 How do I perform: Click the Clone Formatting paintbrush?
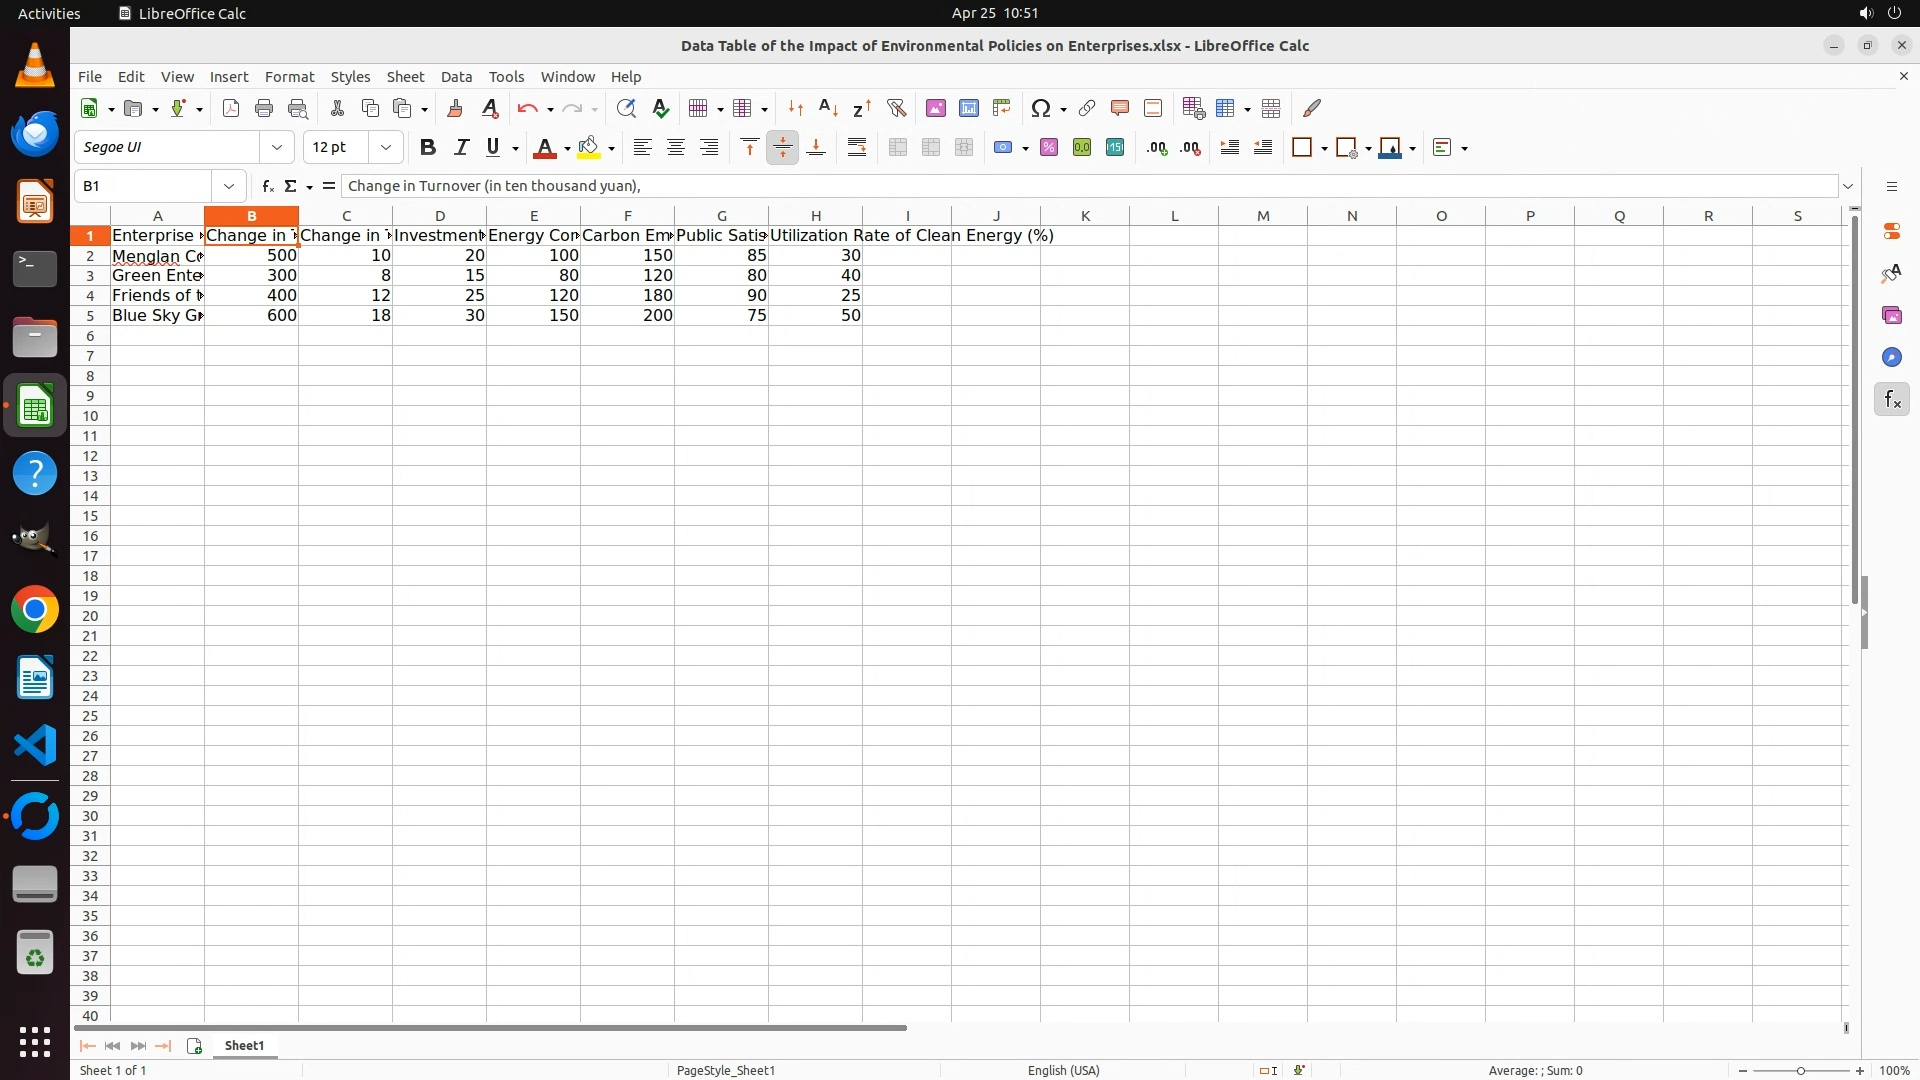coord(455,108)
